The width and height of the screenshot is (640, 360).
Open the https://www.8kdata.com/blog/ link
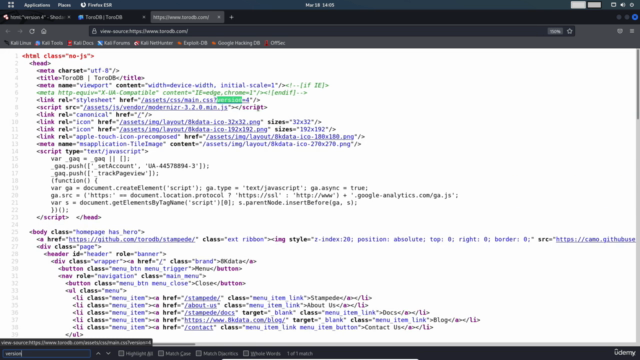tap(235, 320)
